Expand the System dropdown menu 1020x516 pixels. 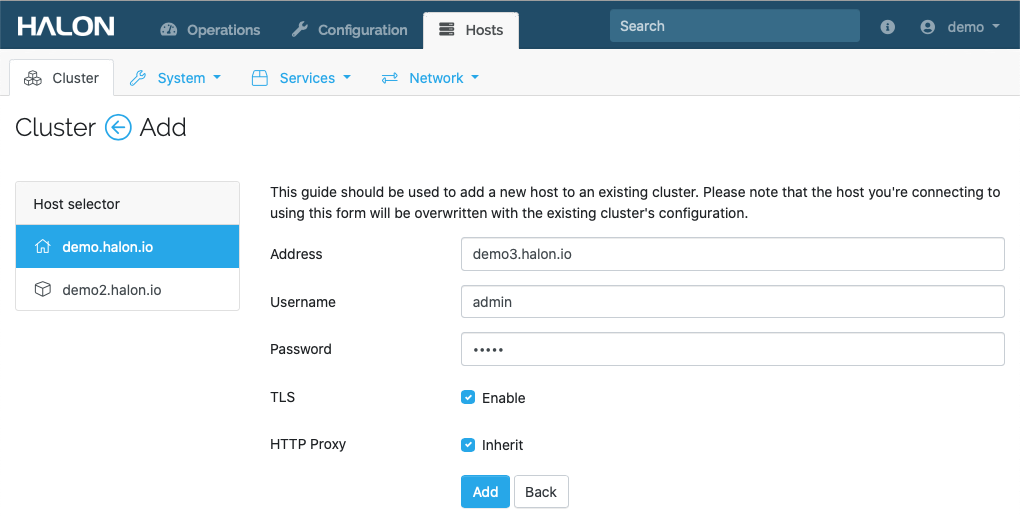pyautogui.click(x=176, y=78)
